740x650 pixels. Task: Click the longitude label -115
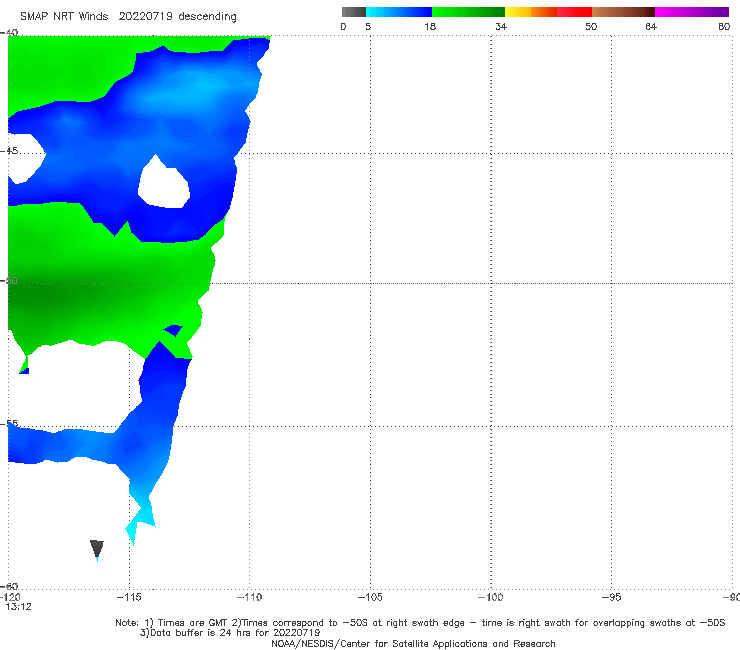pos(129,597)
